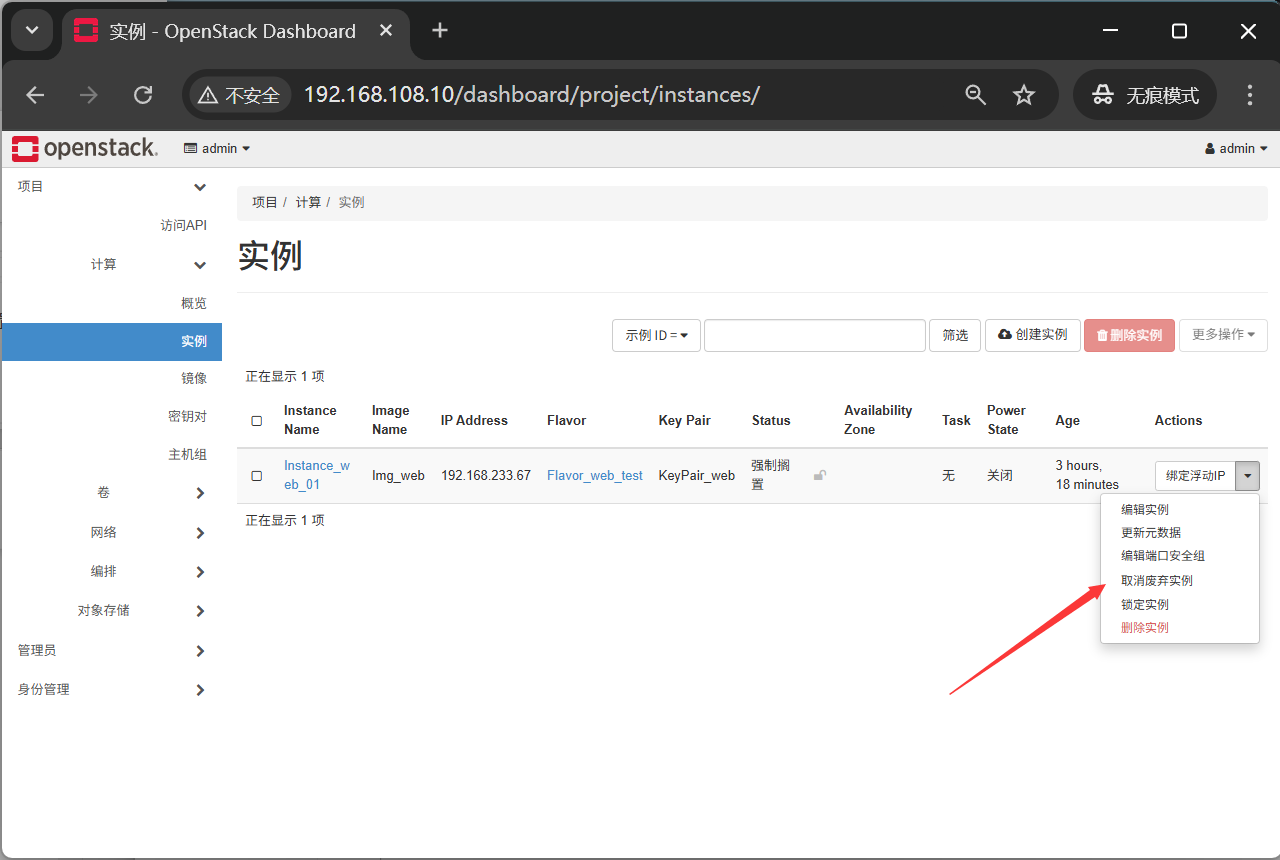The width and height of the screenshot is (1280, 860).
Task: Click the instance filter text field
Action: [x=815, y=335]
